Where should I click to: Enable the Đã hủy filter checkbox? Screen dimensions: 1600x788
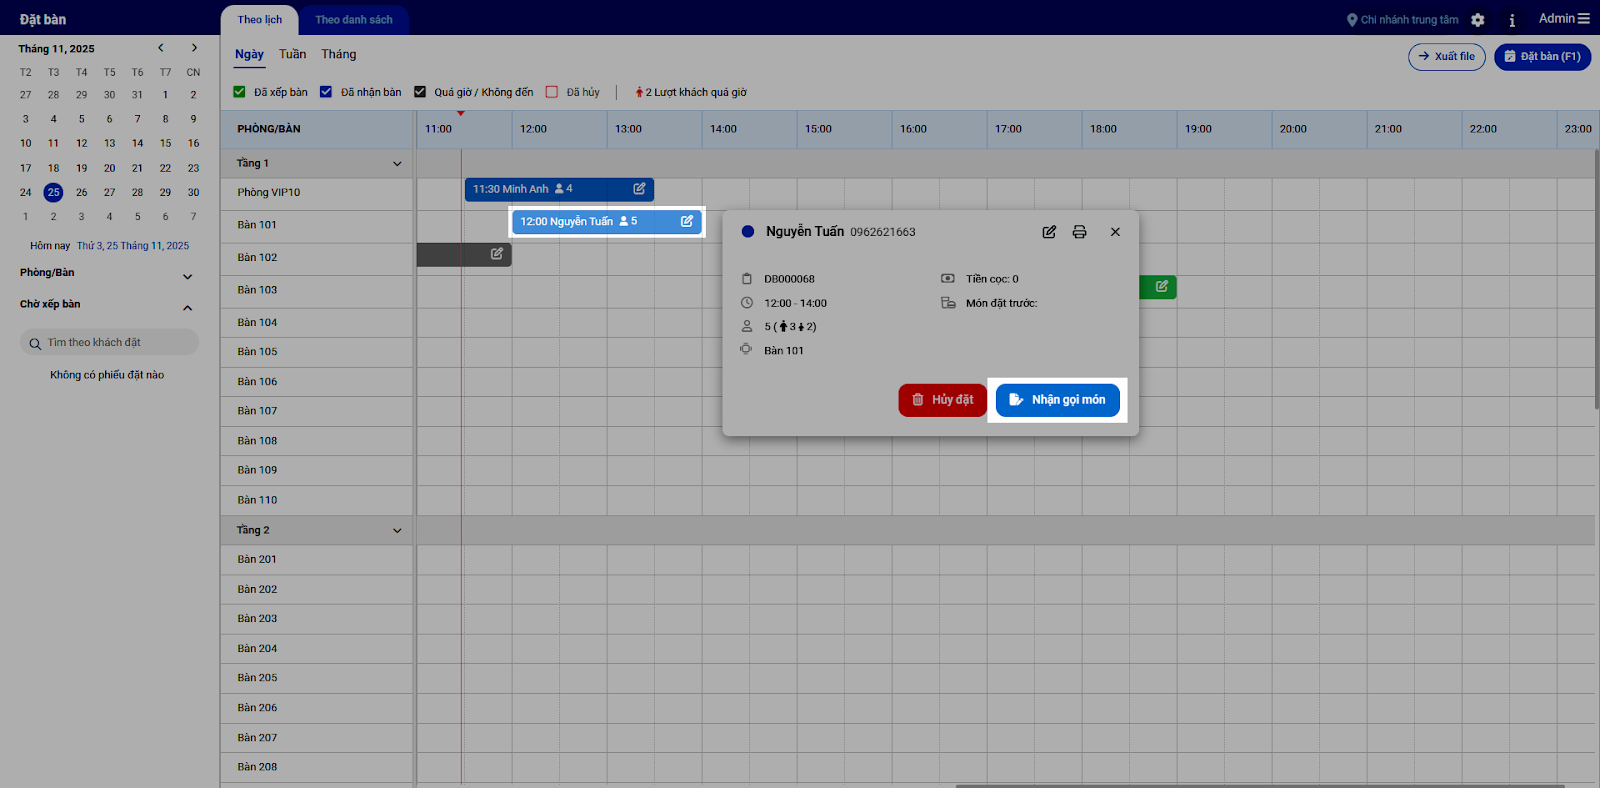pos(552,92)
